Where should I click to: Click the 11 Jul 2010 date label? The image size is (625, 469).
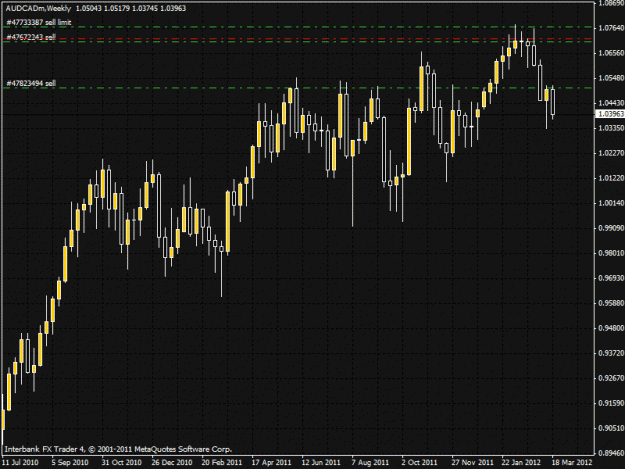point(20,462)
